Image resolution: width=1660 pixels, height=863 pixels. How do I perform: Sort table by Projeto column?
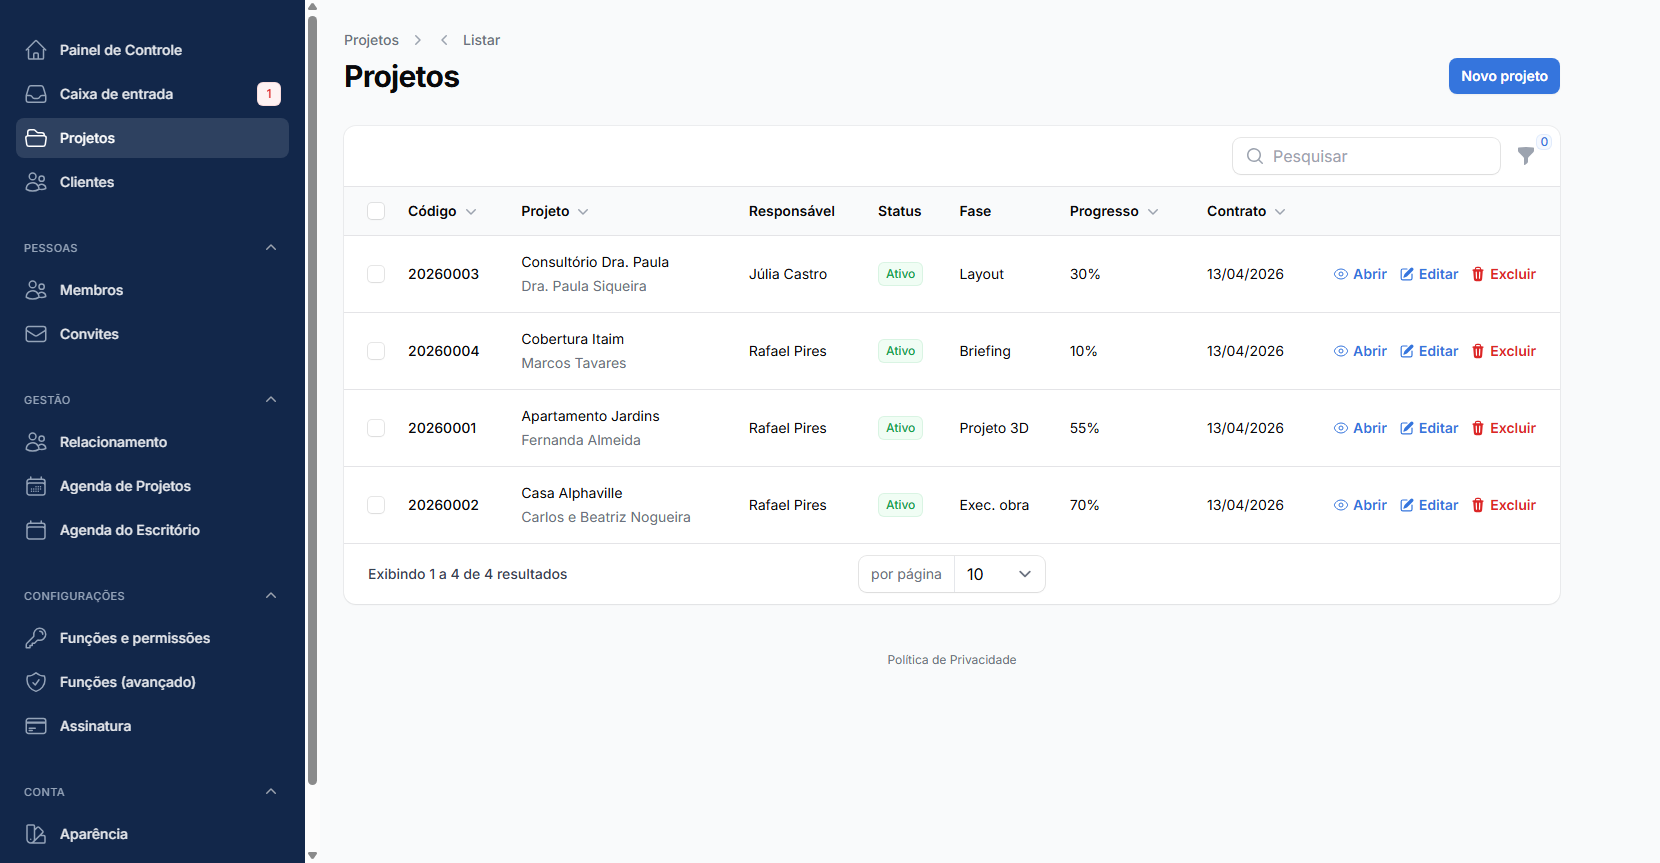[x=555, y=211]
